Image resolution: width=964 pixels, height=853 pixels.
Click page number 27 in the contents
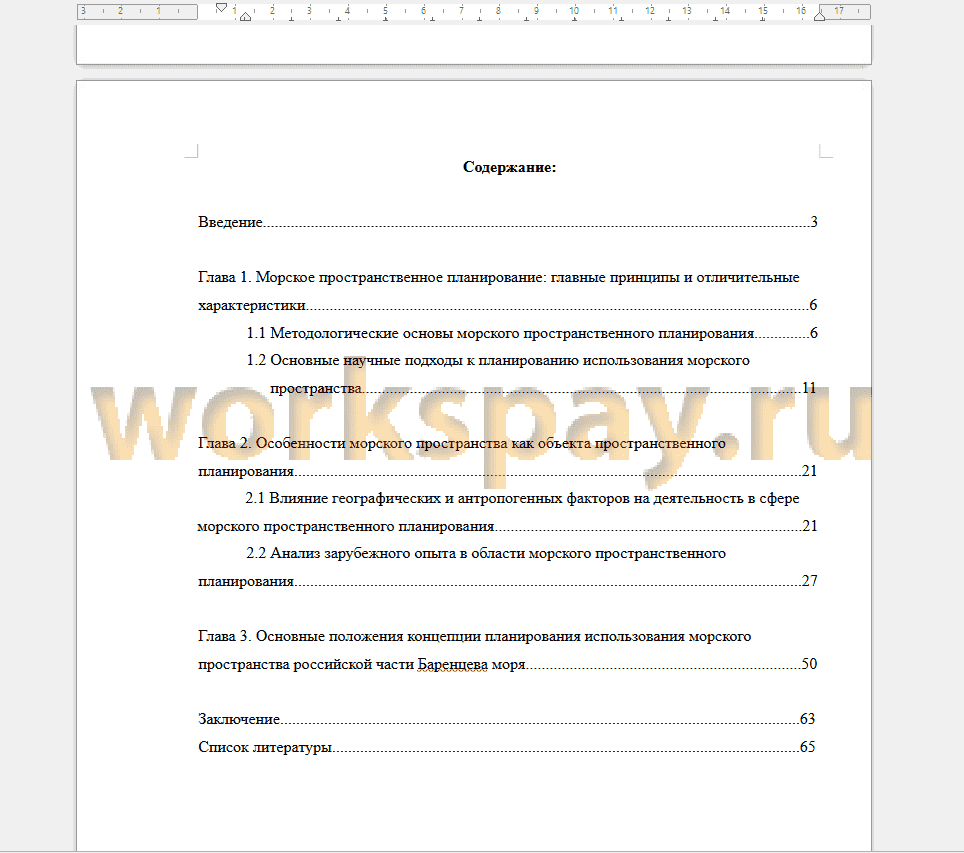point(810,581)
